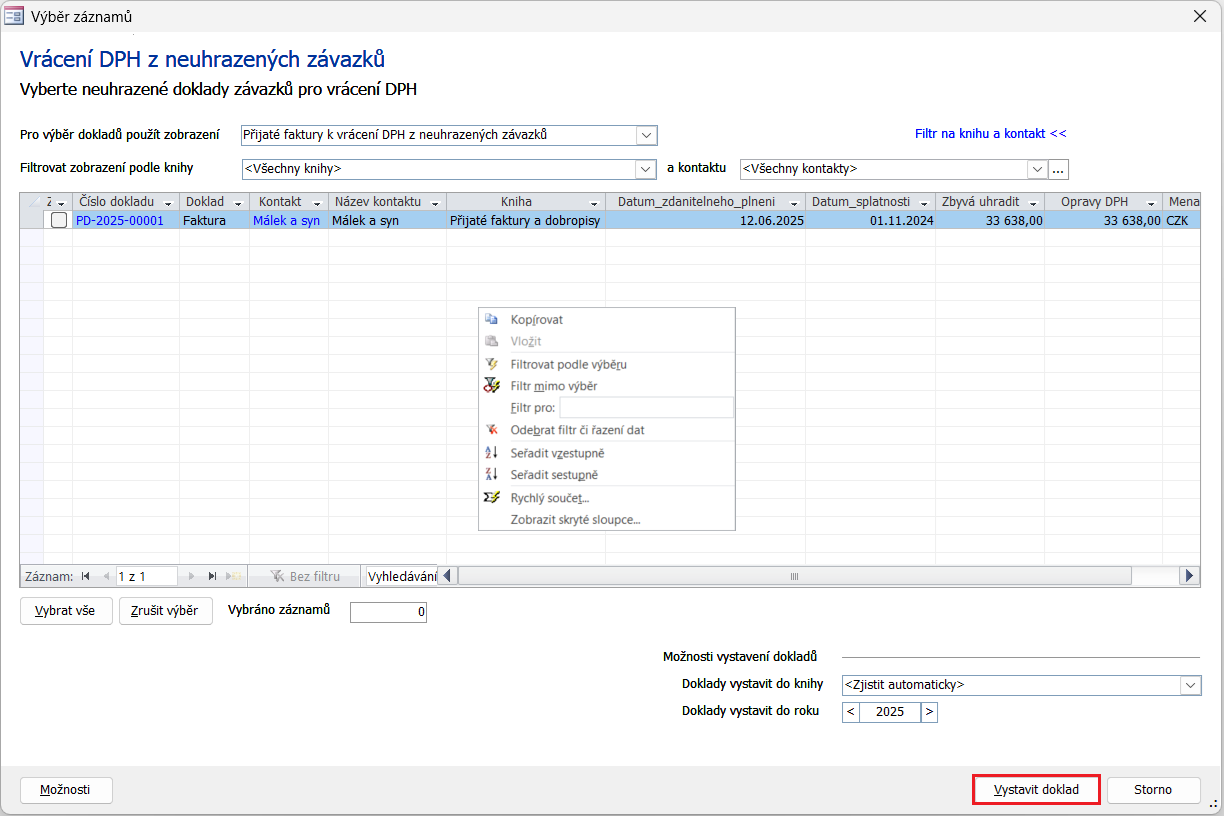Click the Vyhledávání search box
The image size is (1224, 816).
pos(401,576)
